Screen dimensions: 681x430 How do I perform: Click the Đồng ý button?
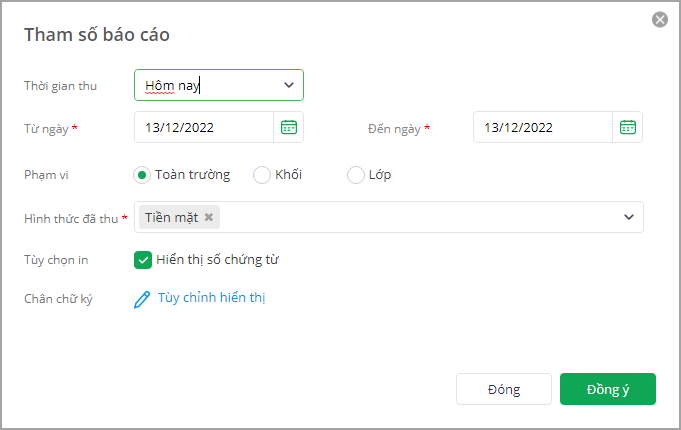point(608,389)
